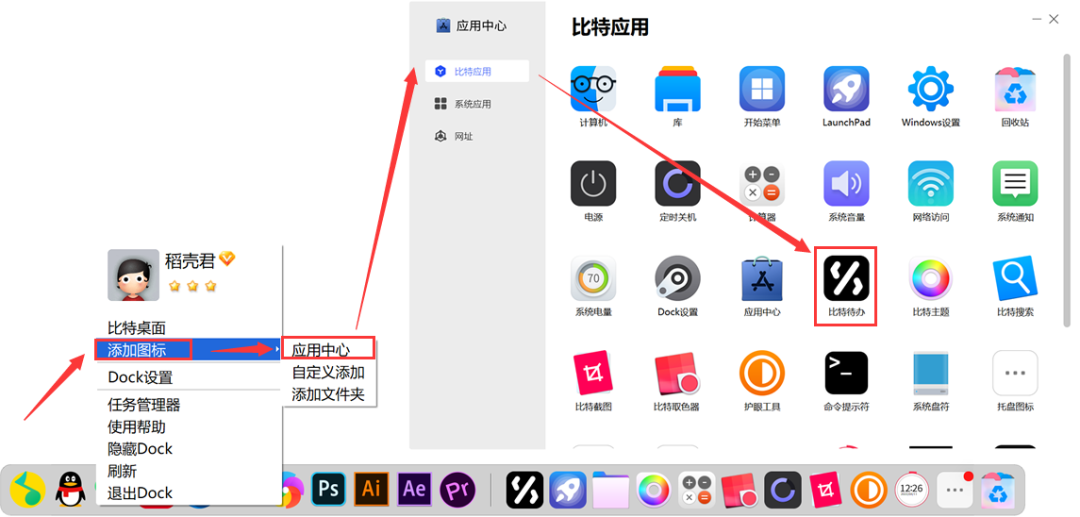
Task: Choose 隐藏Dock in the context menu
Action: 140,449
